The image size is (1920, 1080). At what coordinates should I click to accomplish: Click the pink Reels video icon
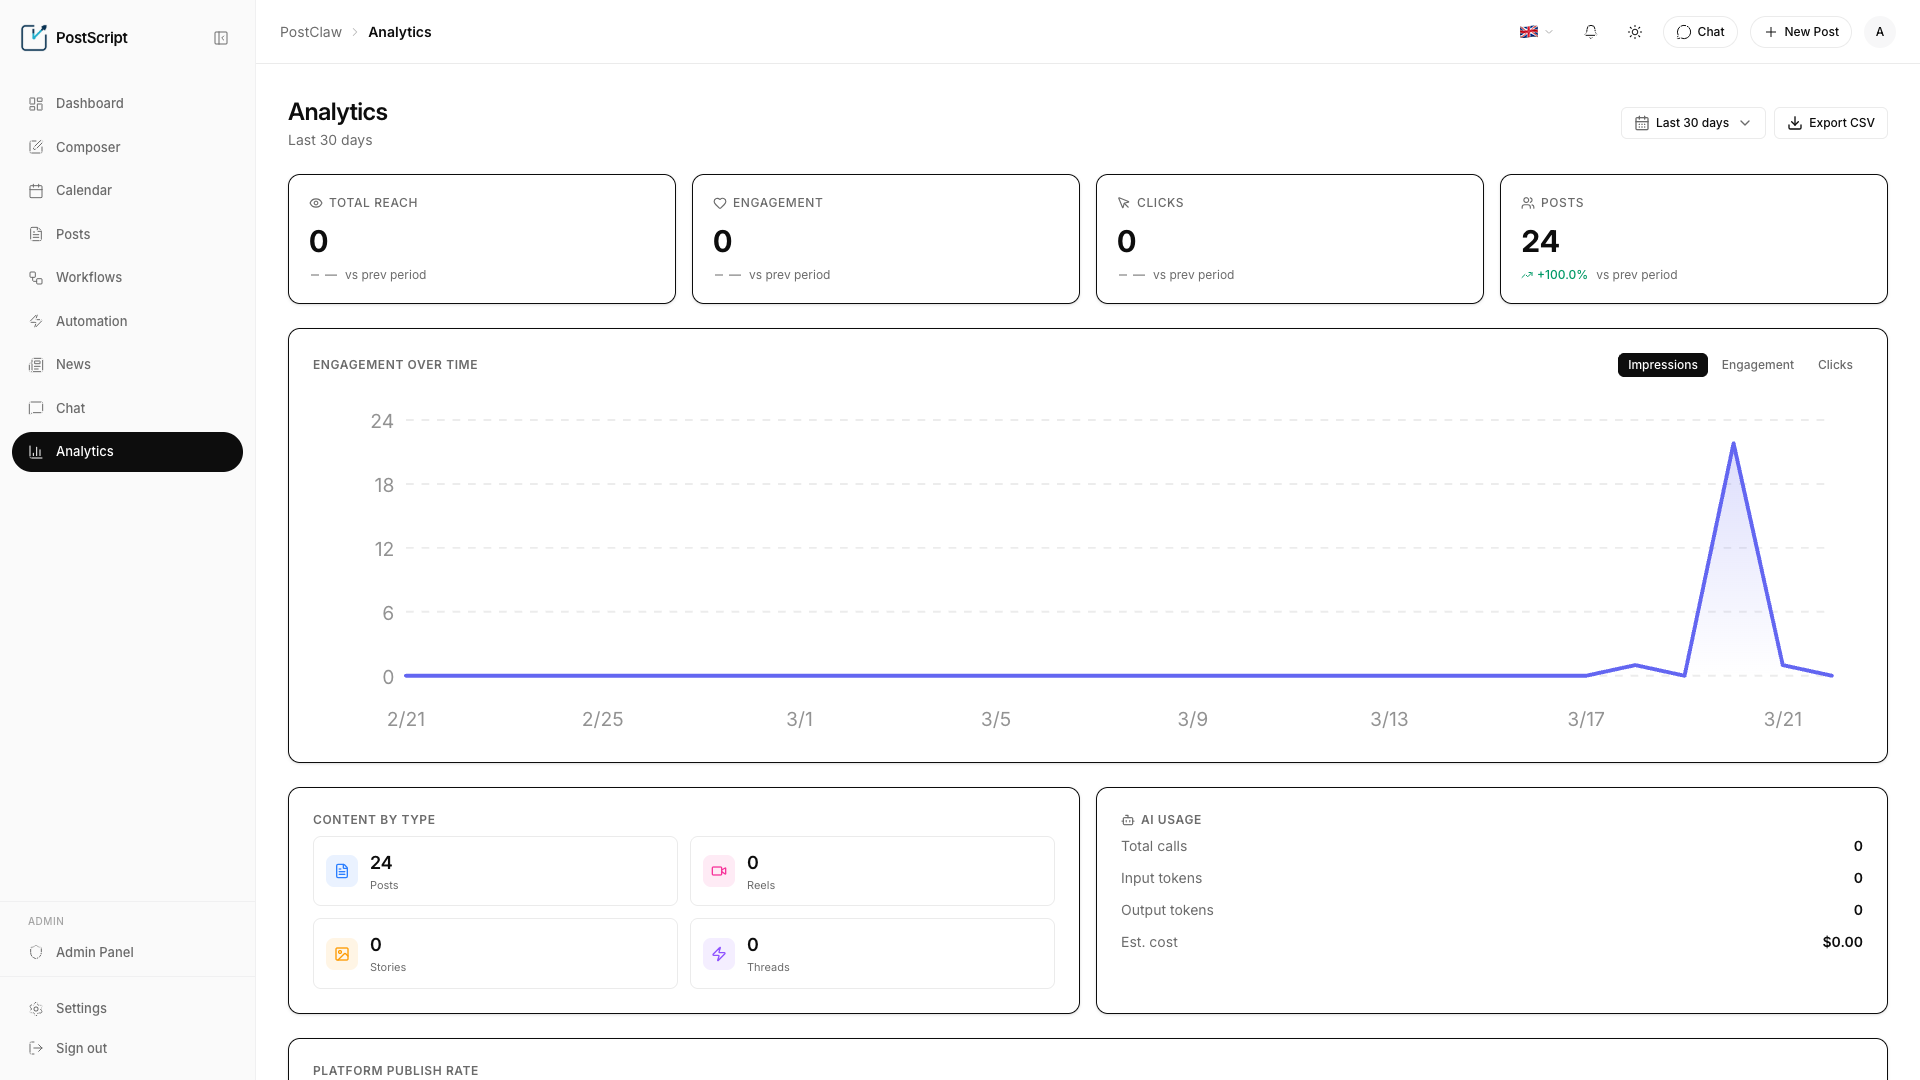tap(719, 871)
